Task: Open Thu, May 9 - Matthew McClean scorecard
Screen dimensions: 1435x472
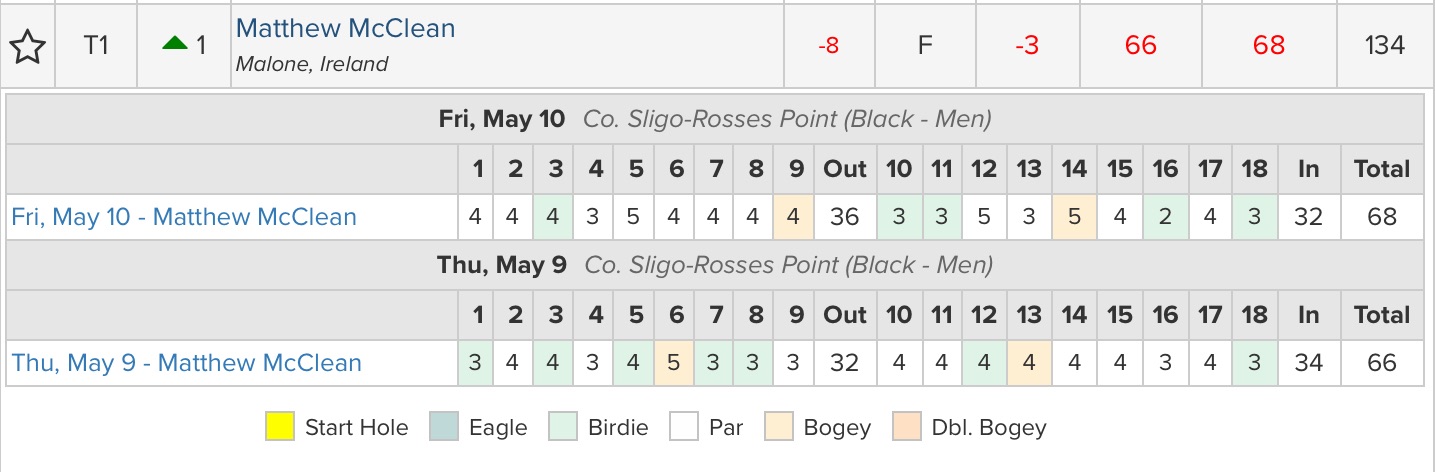Action: tap(186, 363)
